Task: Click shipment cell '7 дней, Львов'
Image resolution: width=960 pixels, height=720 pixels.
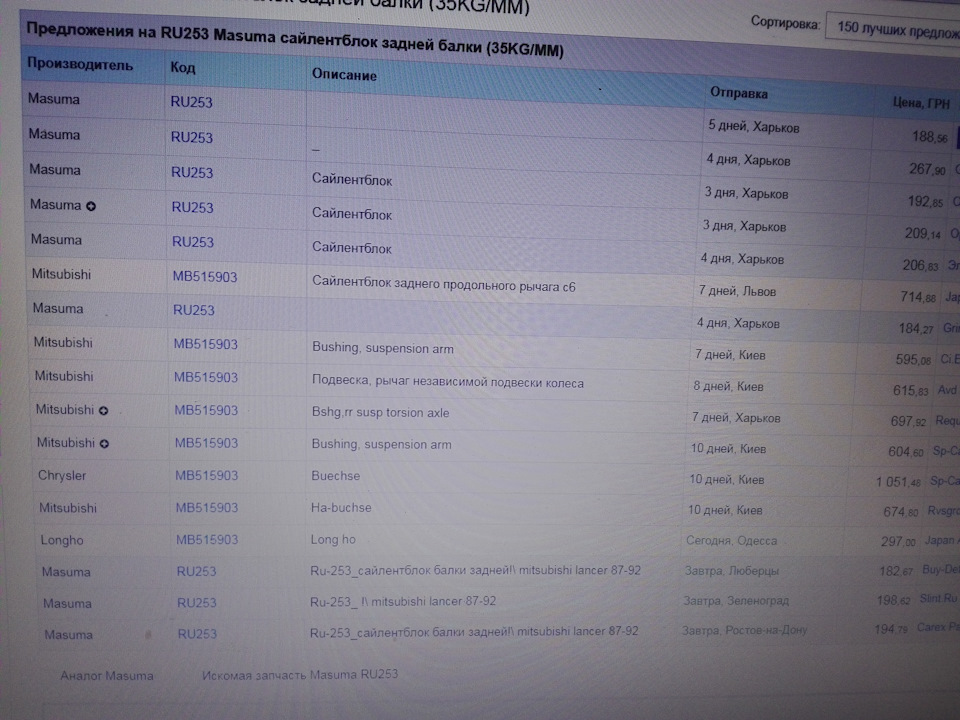Action: click(737, 291)
